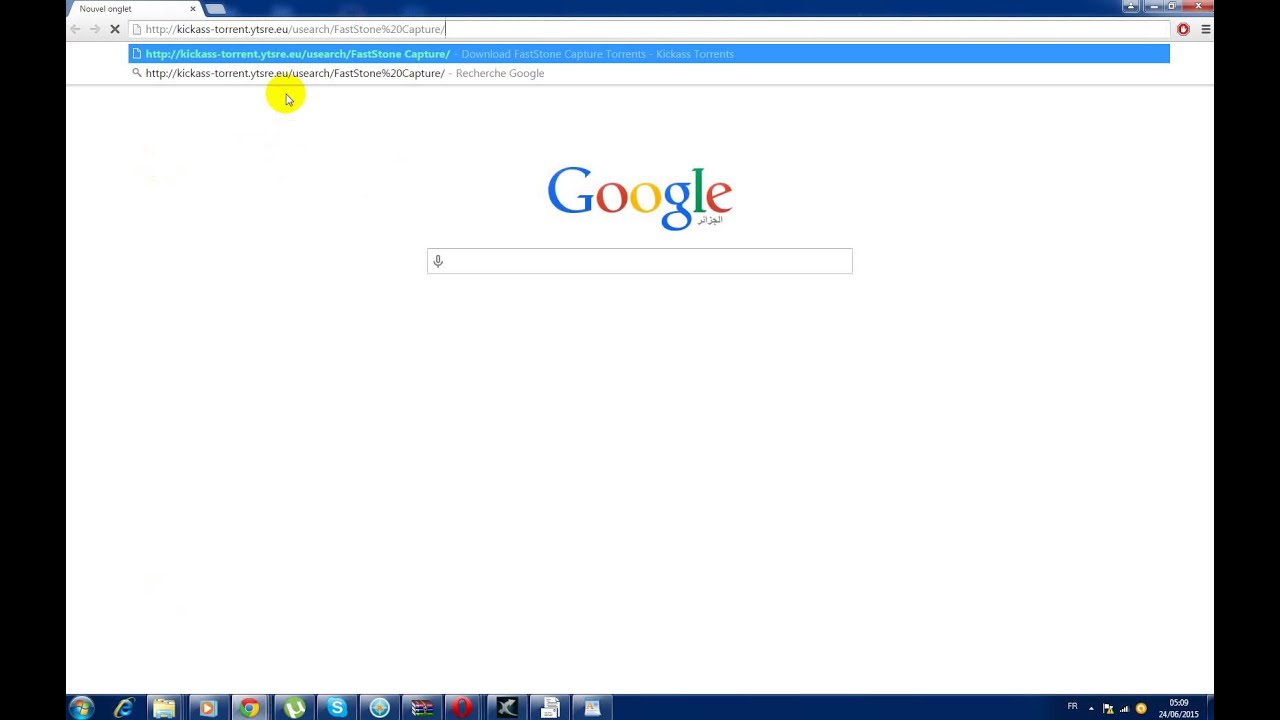
Task: Select the Recherche Google suggestion
Action: (x=649, y=73)
